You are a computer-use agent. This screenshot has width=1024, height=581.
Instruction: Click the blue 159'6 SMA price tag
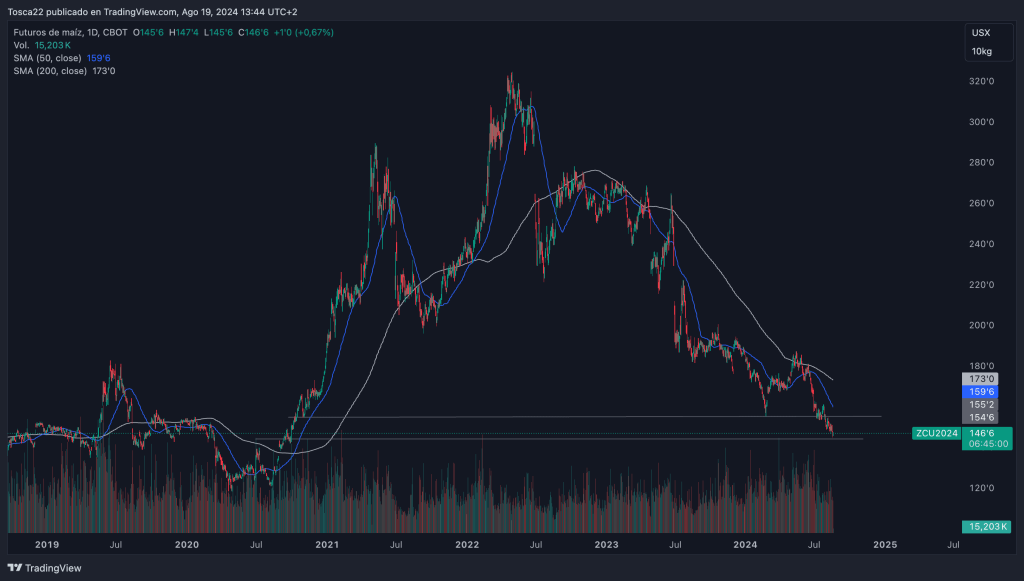pyautogui.click(x=980, y=392)
